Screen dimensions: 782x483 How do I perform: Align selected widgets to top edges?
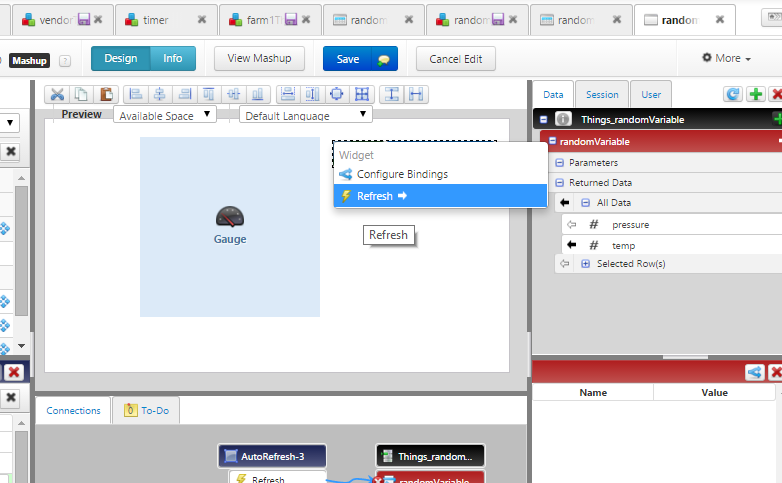pyautogui.click(x=209, y=94)
